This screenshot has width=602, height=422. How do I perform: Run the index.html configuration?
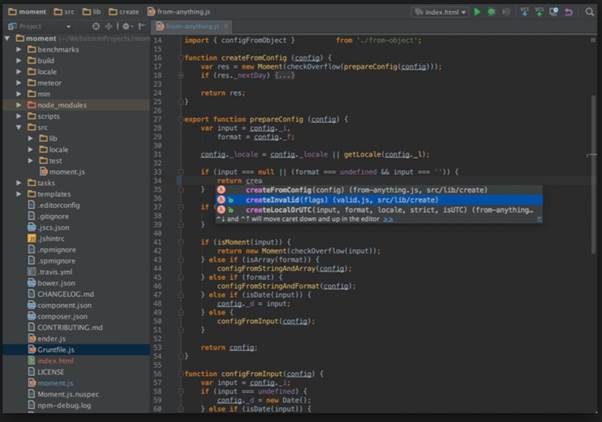pyautogui.click(x=477, y=12)
